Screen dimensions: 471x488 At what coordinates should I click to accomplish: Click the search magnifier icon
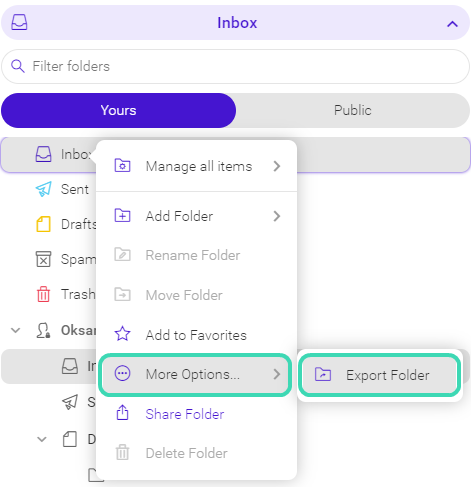click(18, 66)
